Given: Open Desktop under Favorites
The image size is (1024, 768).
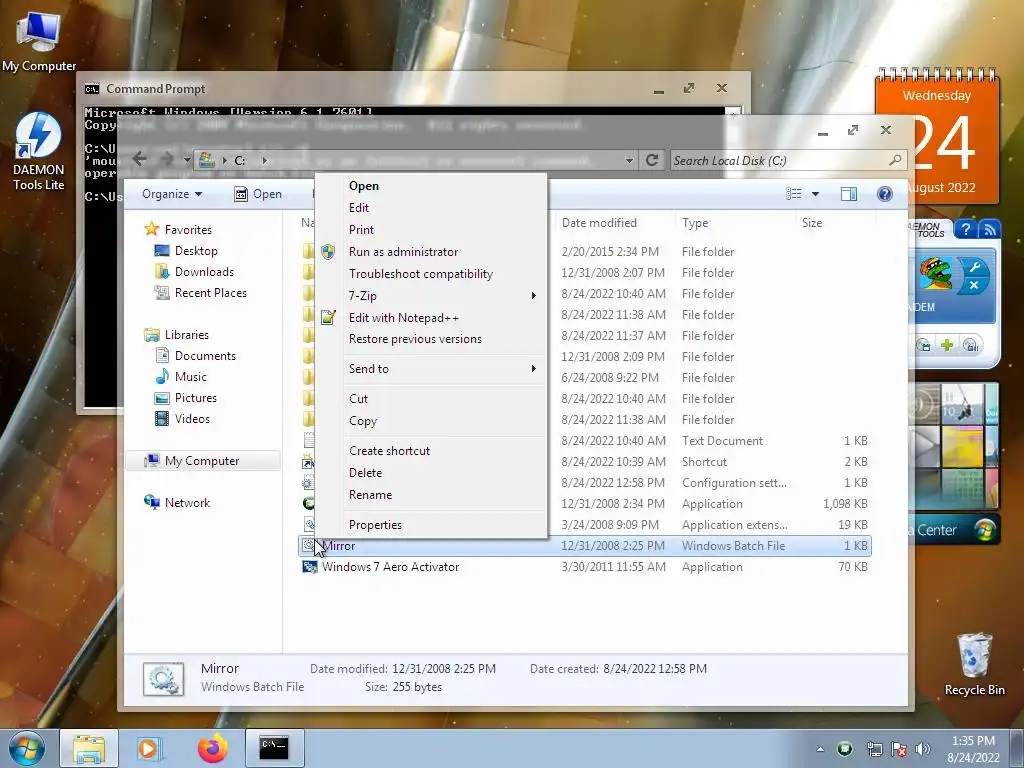Looking at the screenshot, I should pyautogui.click(x=186, y=251).
